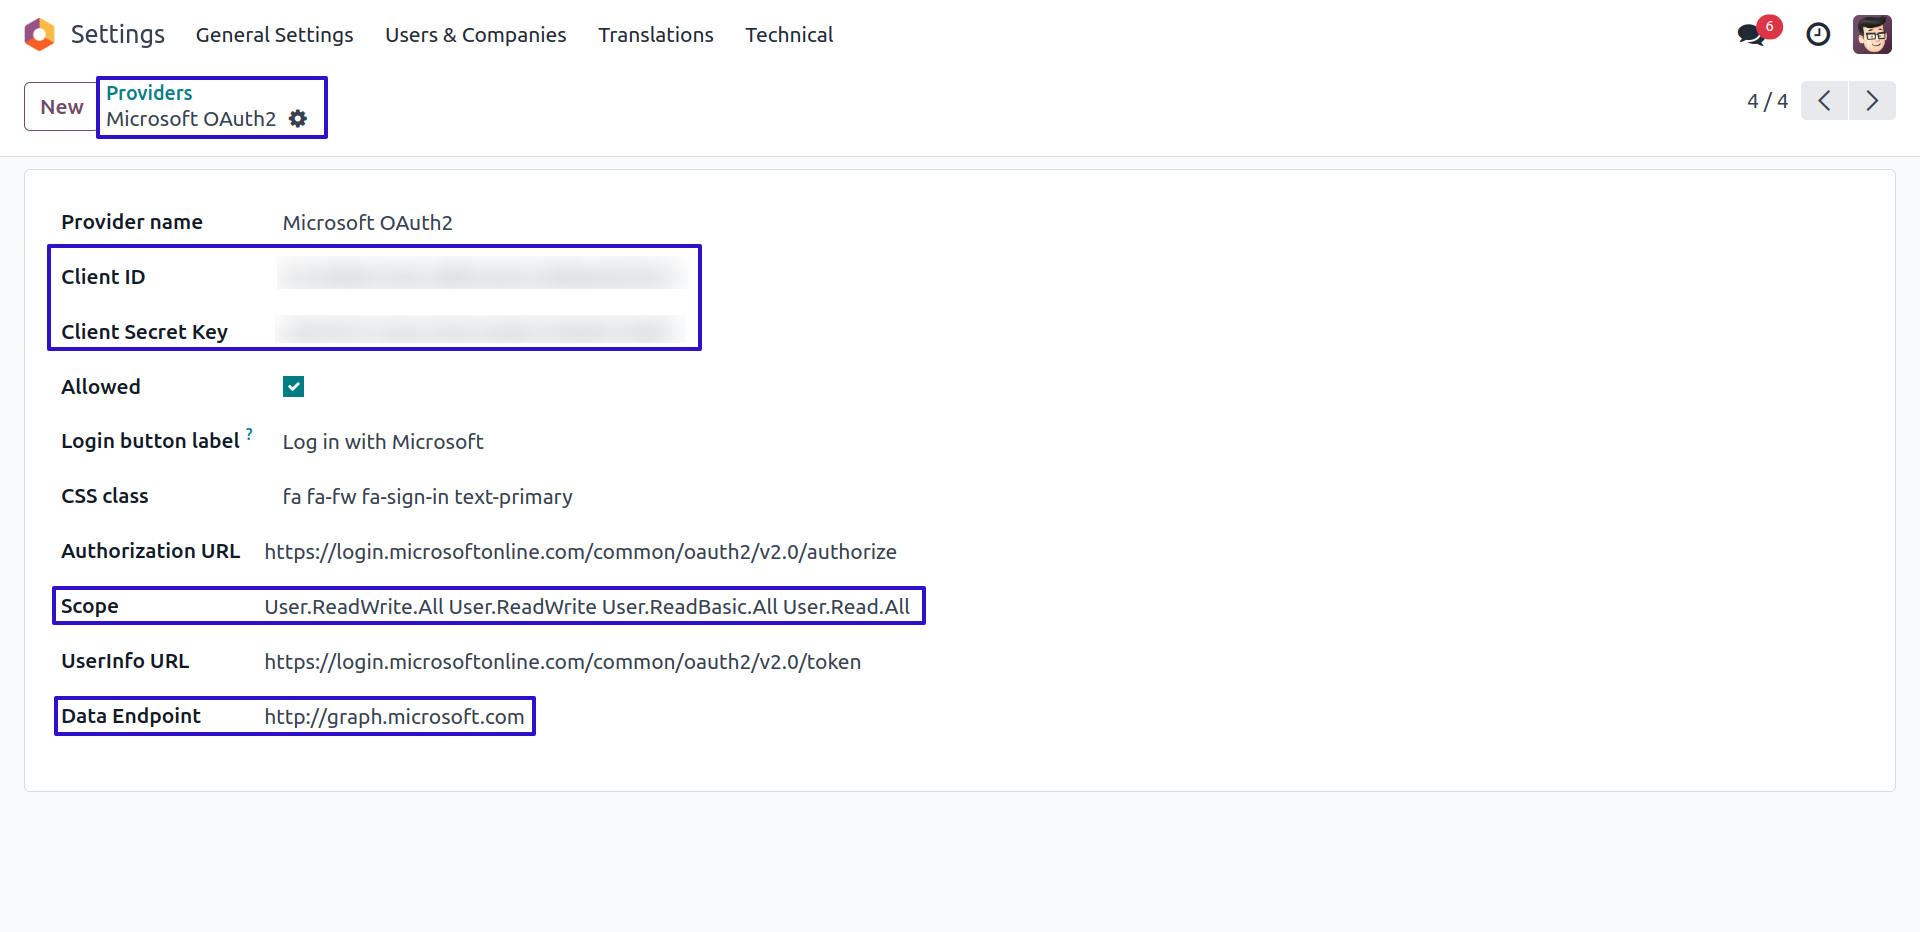The height and width of the screenshot is (932, 1920).
Task: Expand the Technical dropdown menu
Action: (x=788, y=35)
